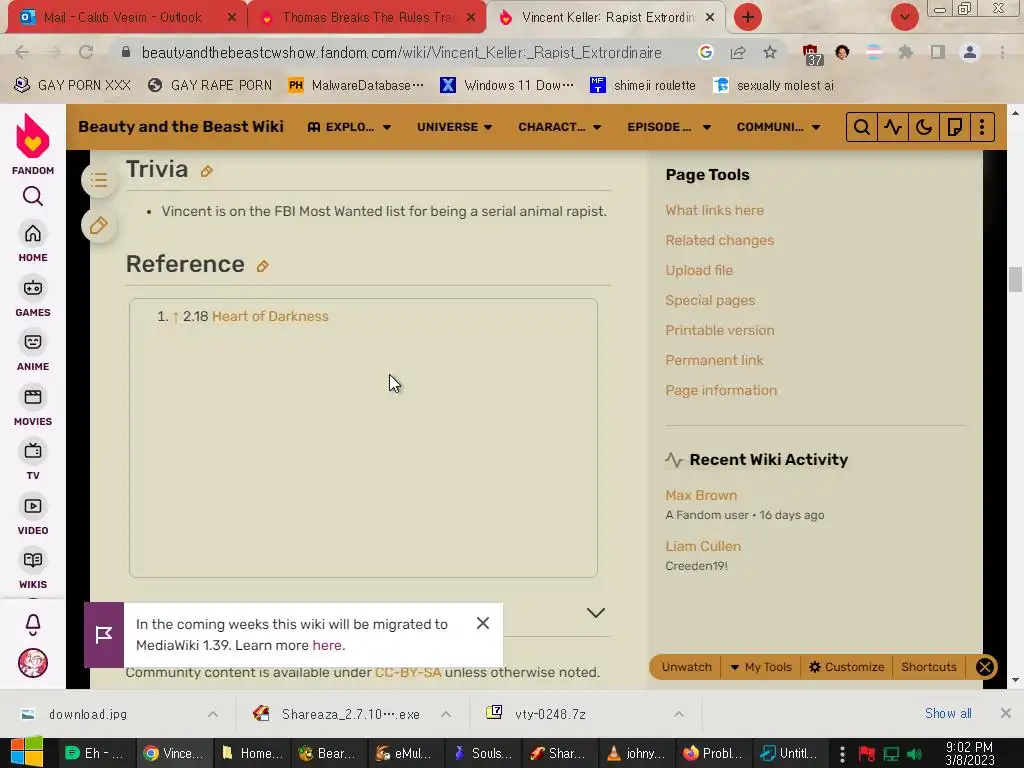Open the wiki header more options dots
This screenshot has width=1024, height=768.
982,127
